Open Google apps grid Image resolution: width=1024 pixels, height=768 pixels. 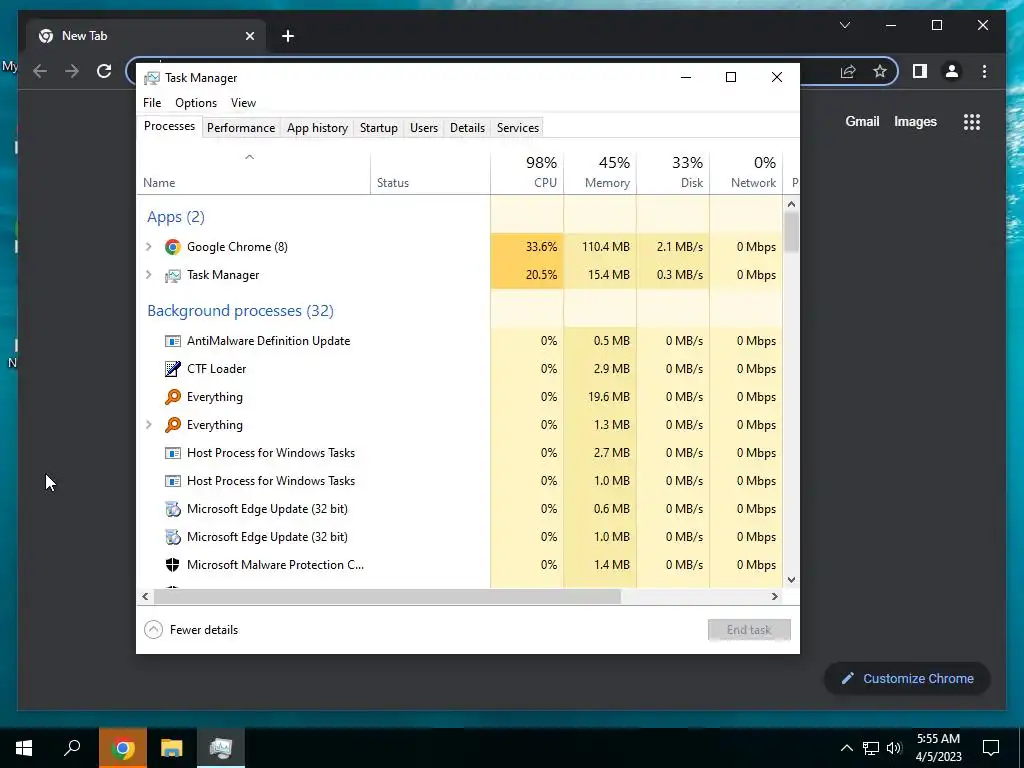tap(972, 121)
